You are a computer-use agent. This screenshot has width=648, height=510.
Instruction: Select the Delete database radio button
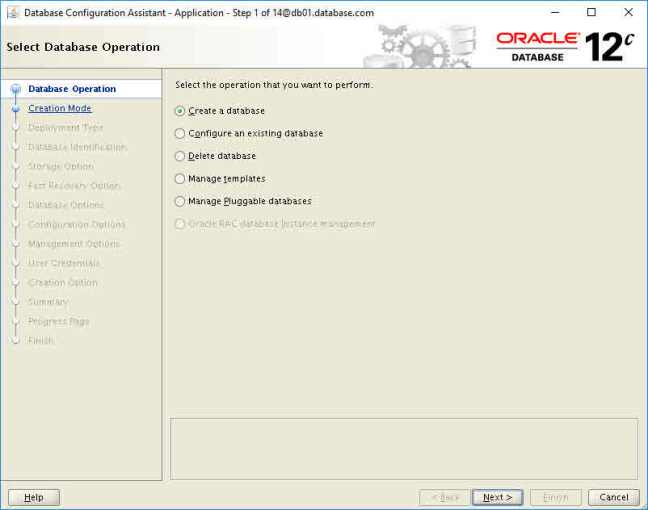click(x=180, y=156)
